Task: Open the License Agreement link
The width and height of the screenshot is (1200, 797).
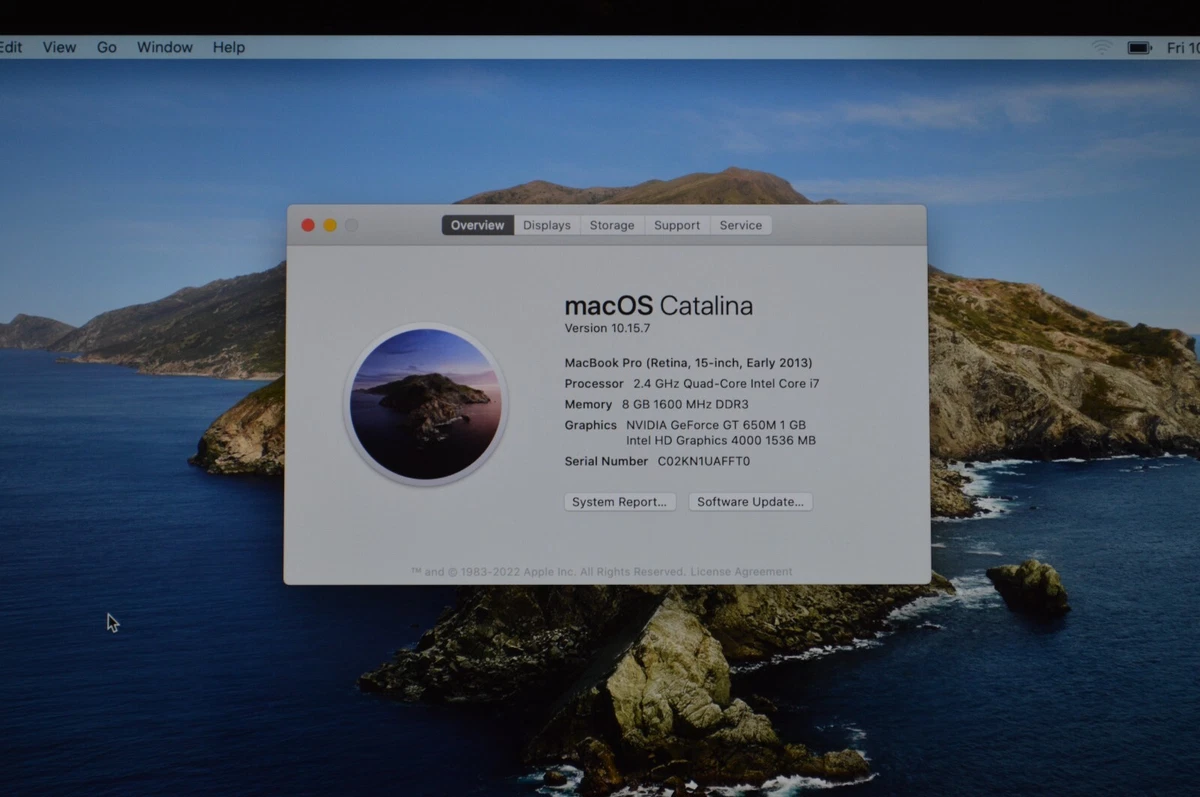Action: [741, 572]
